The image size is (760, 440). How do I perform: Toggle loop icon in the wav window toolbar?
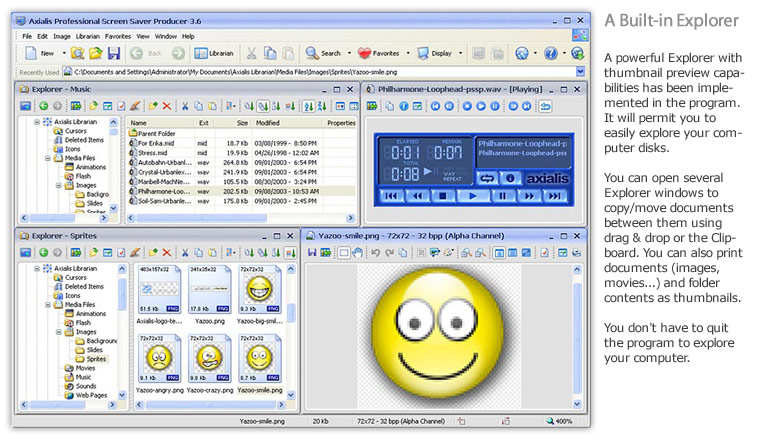pos(546,106)
